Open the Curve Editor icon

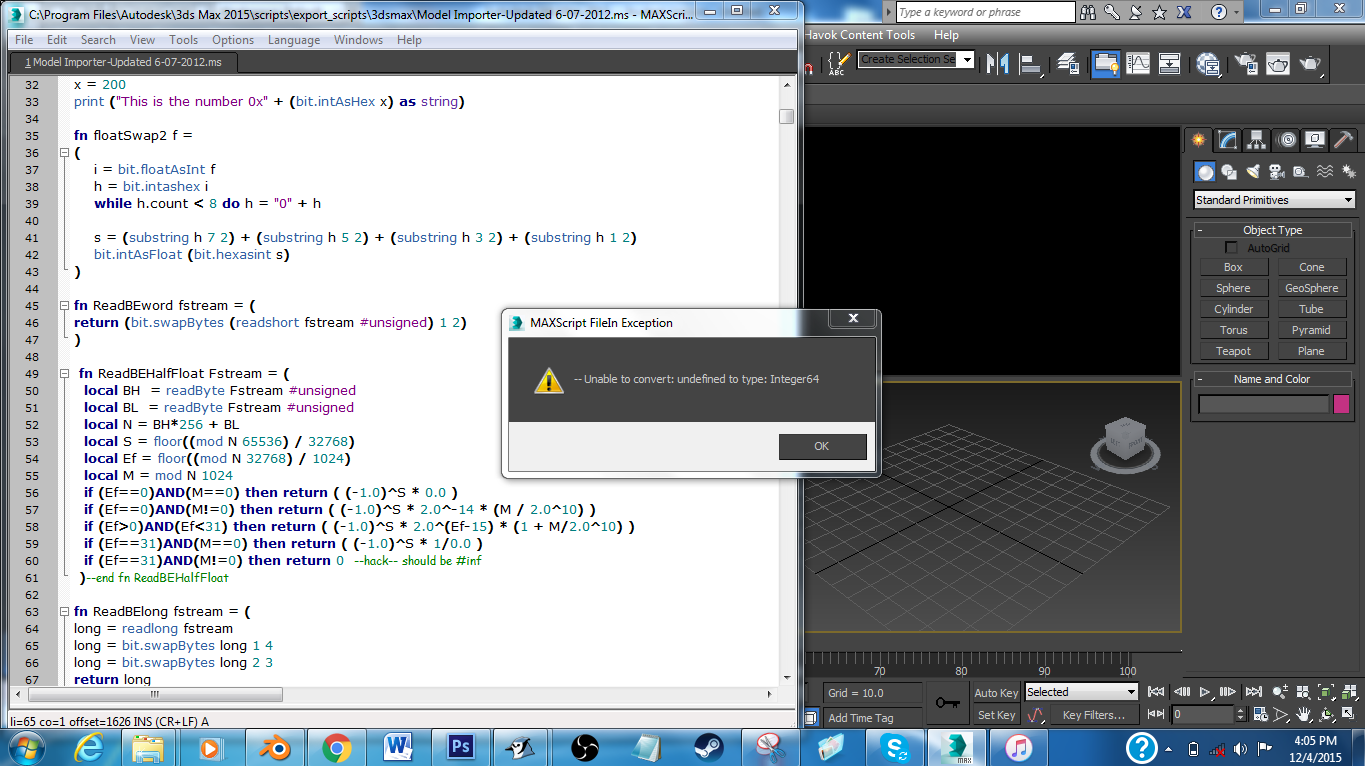click(1138, 64)
